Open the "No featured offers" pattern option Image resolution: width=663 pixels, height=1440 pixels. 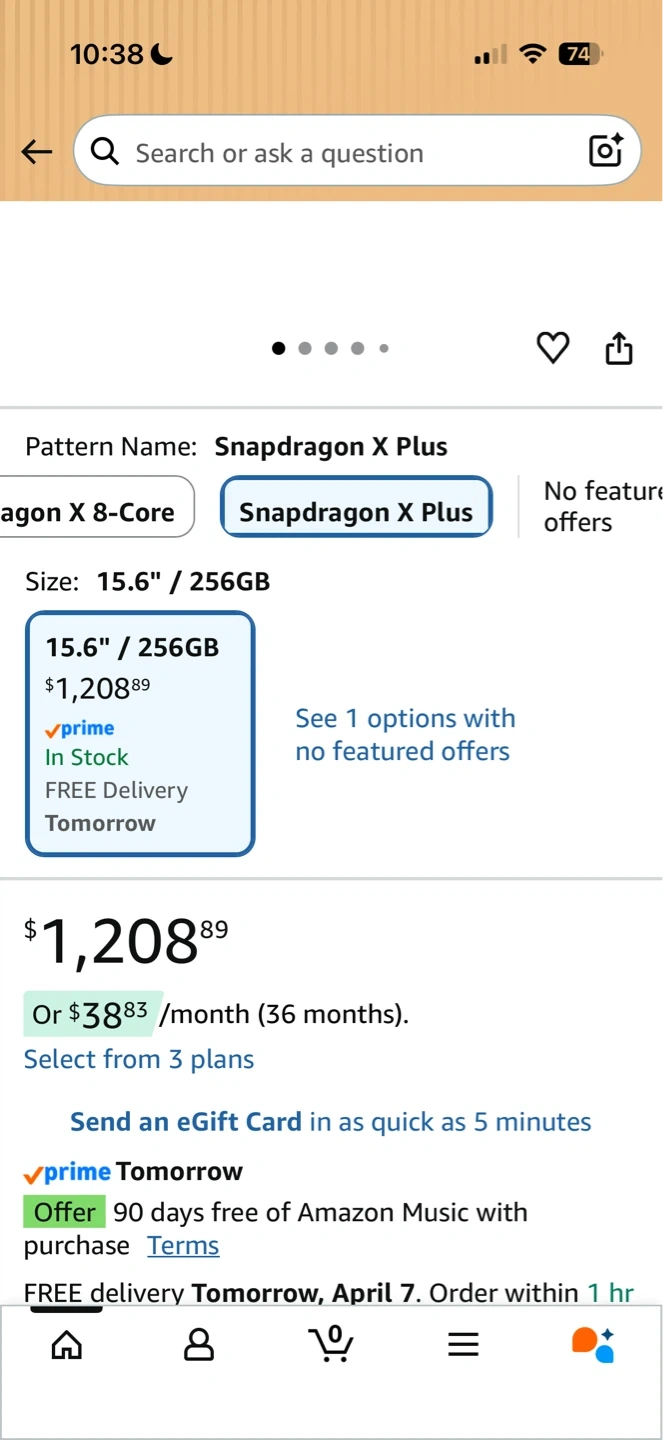pos(600,506)
